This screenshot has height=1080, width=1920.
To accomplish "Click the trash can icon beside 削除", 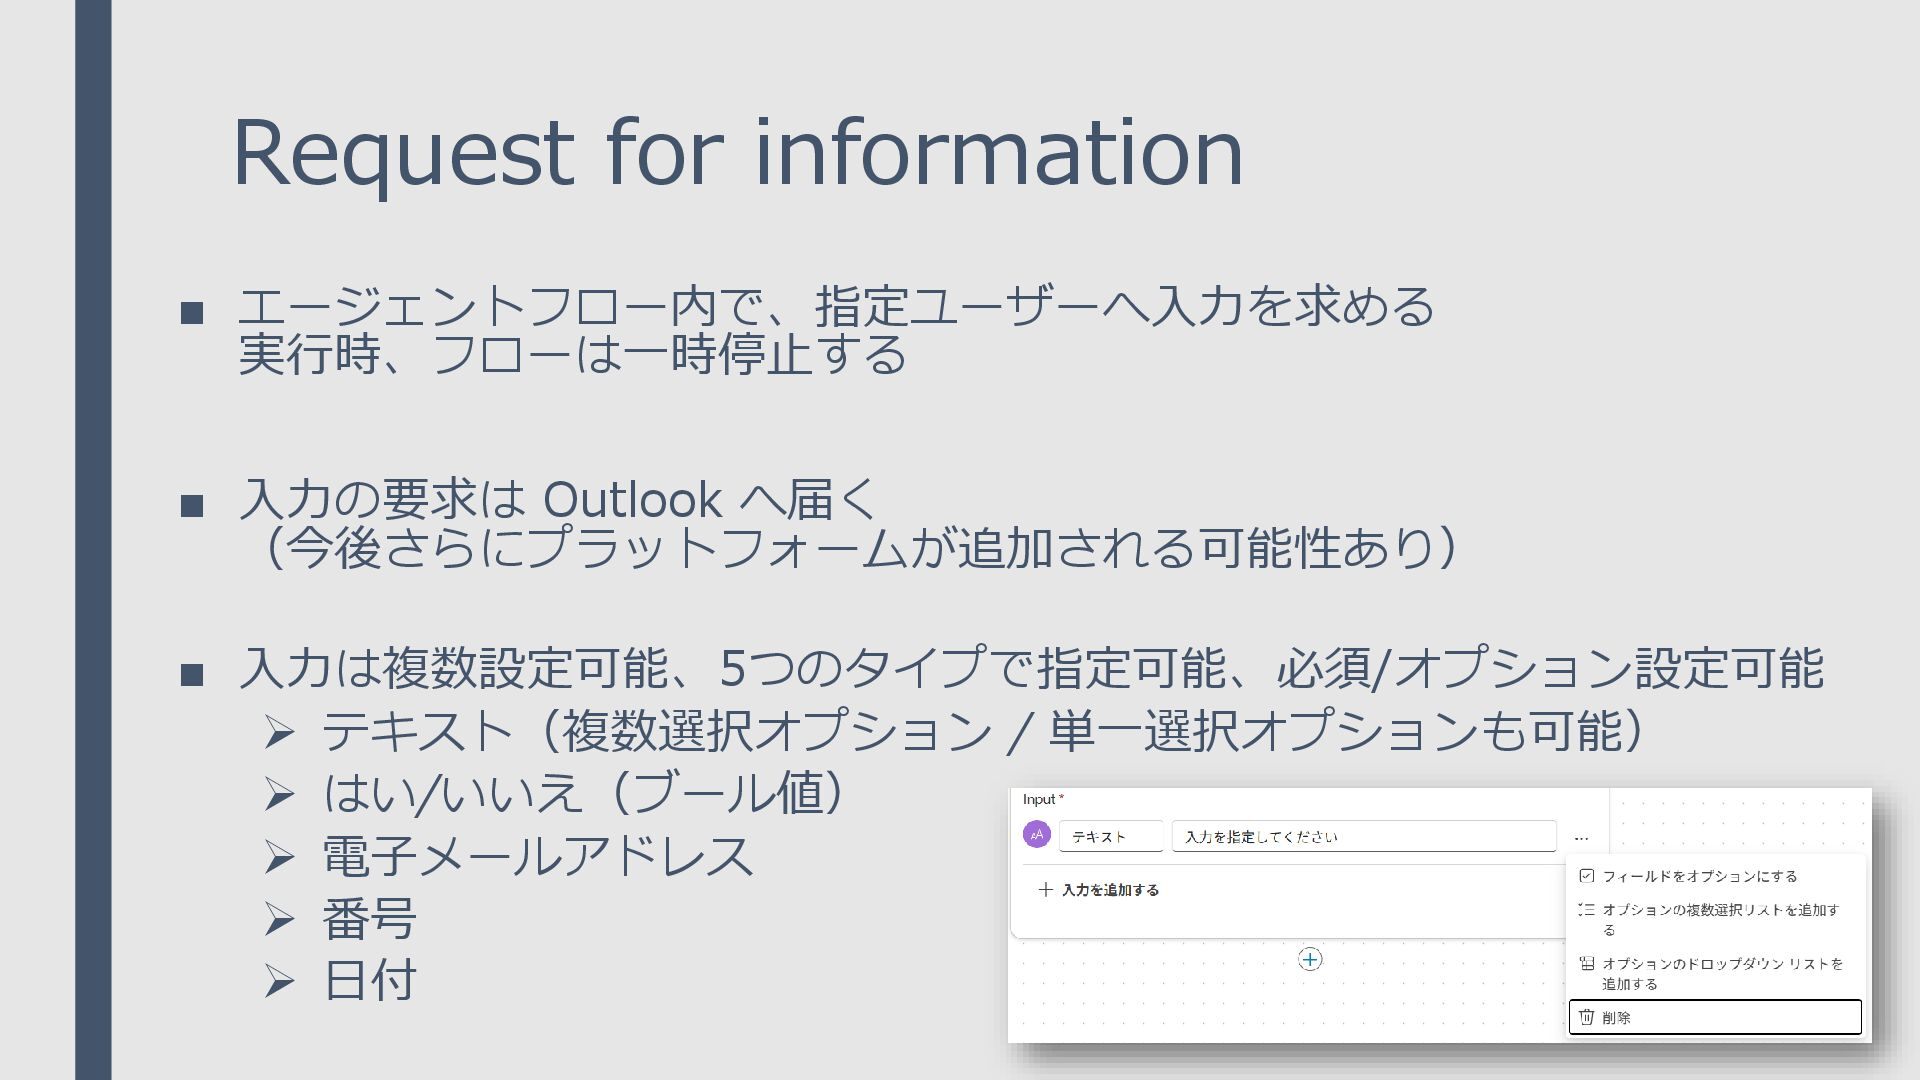I will coord(1587,1018).
